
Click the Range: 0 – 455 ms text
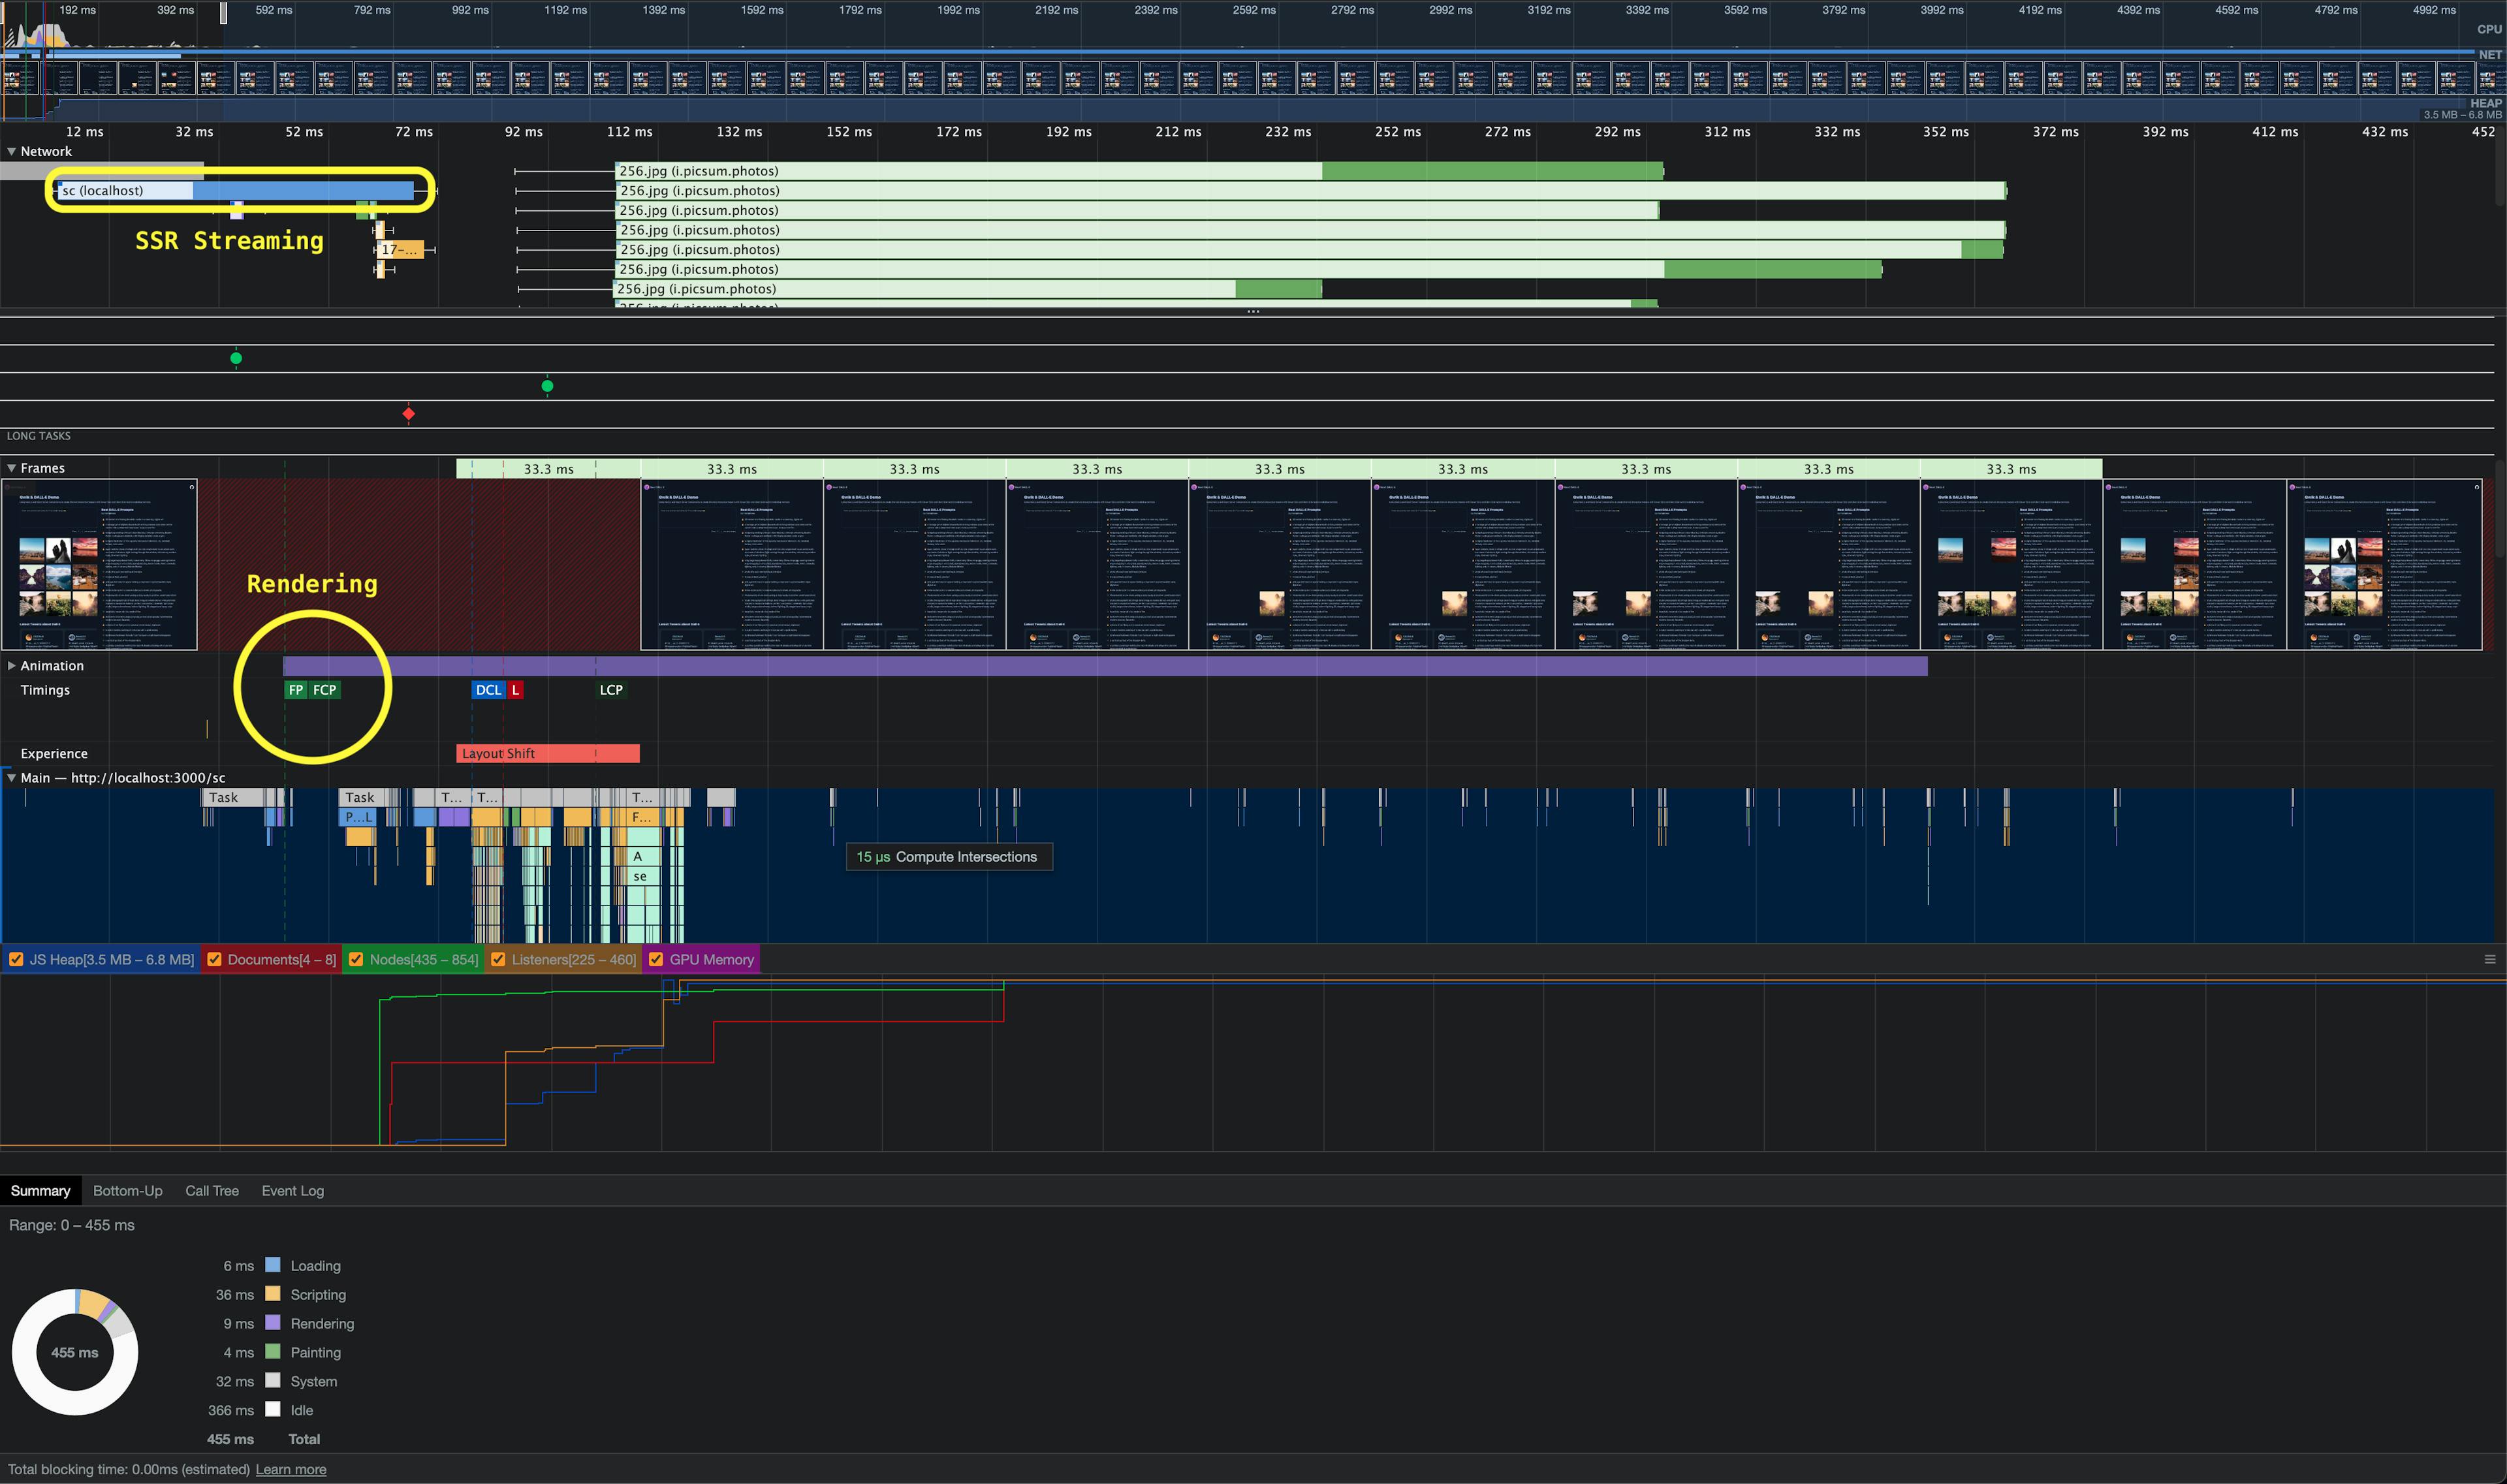pos(72,1225)
